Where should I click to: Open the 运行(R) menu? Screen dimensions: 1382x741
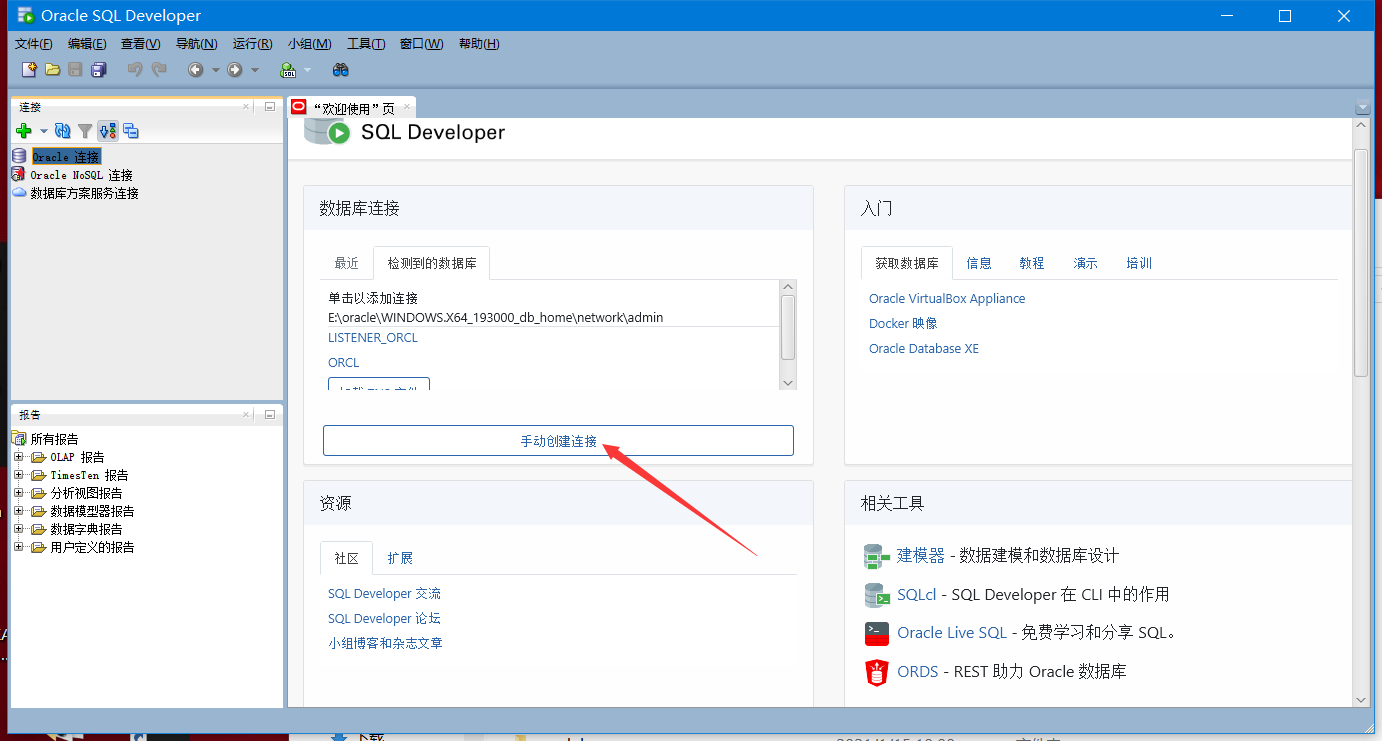[x=252, y=44]
